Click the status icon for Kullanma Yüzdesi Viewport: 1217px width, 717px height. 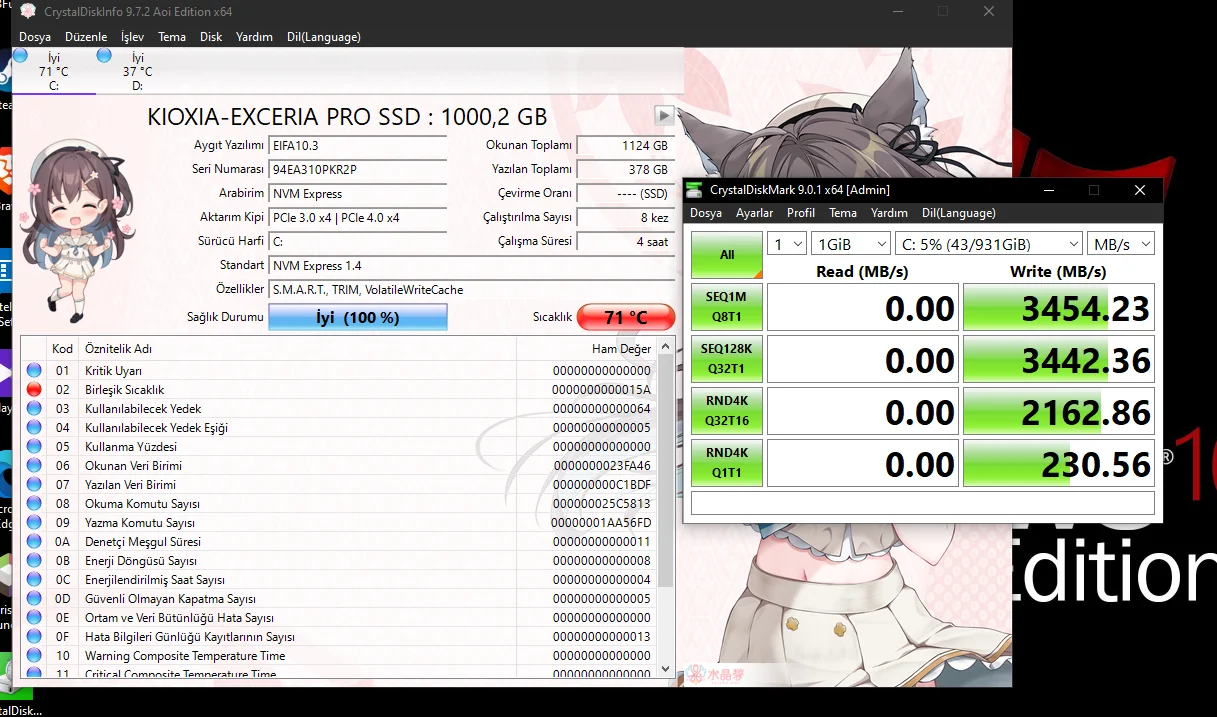(34, 447)
